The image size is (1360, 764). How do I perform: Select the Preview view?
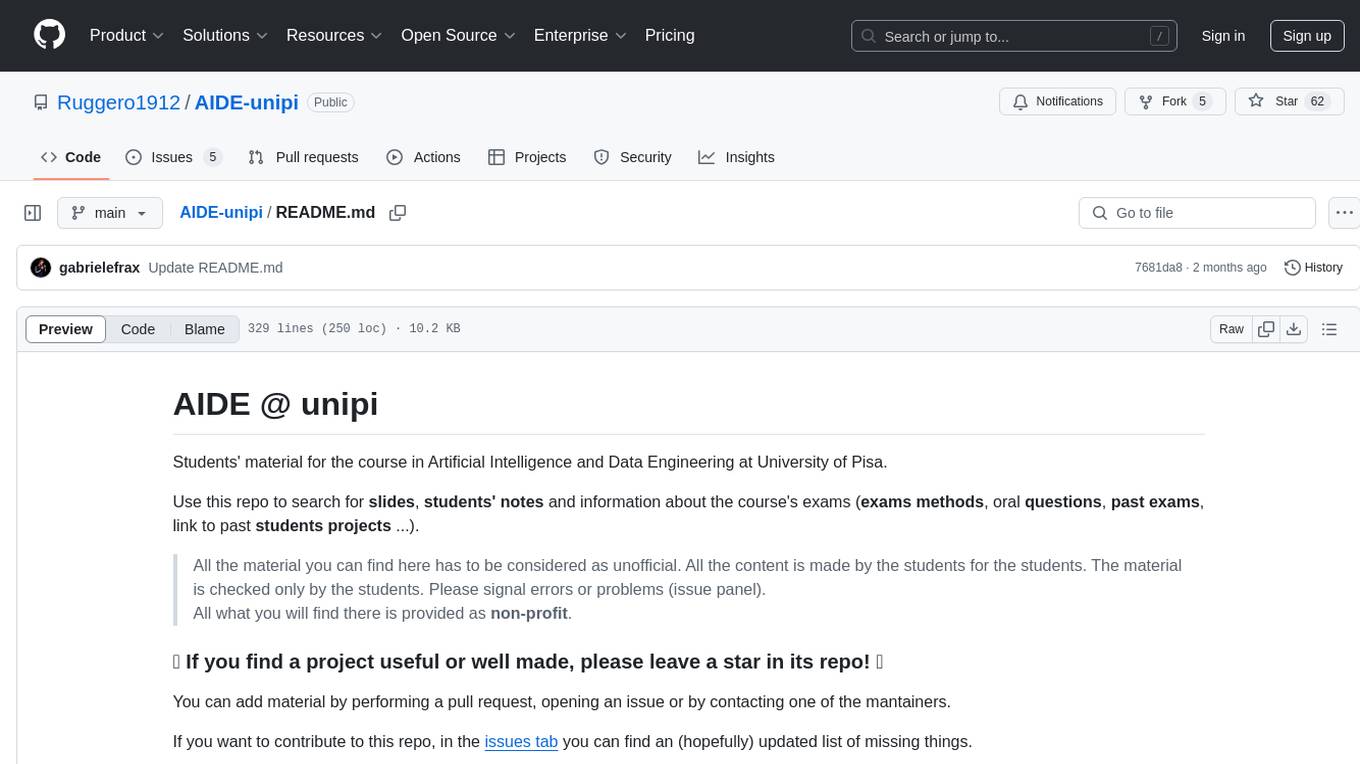click(66, 329)
